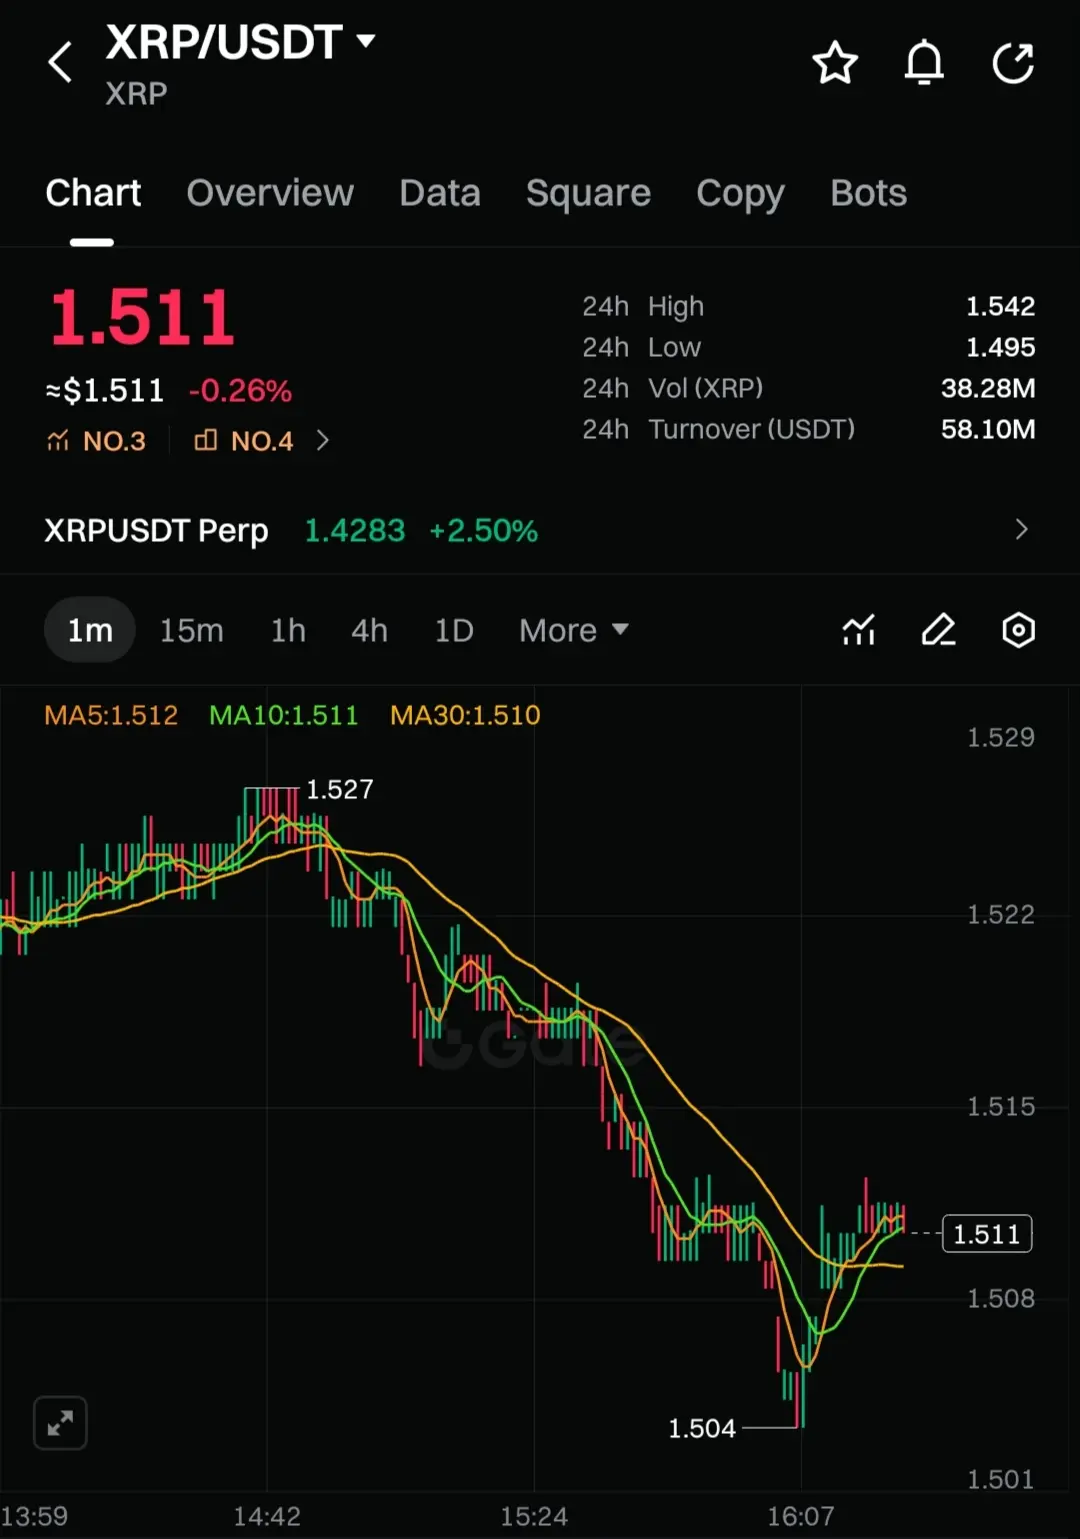Image resolution: width=1080 pixels, height=1539 pixels.
Task: Open the NO.4 ranking badge
Action: [244, 441]
